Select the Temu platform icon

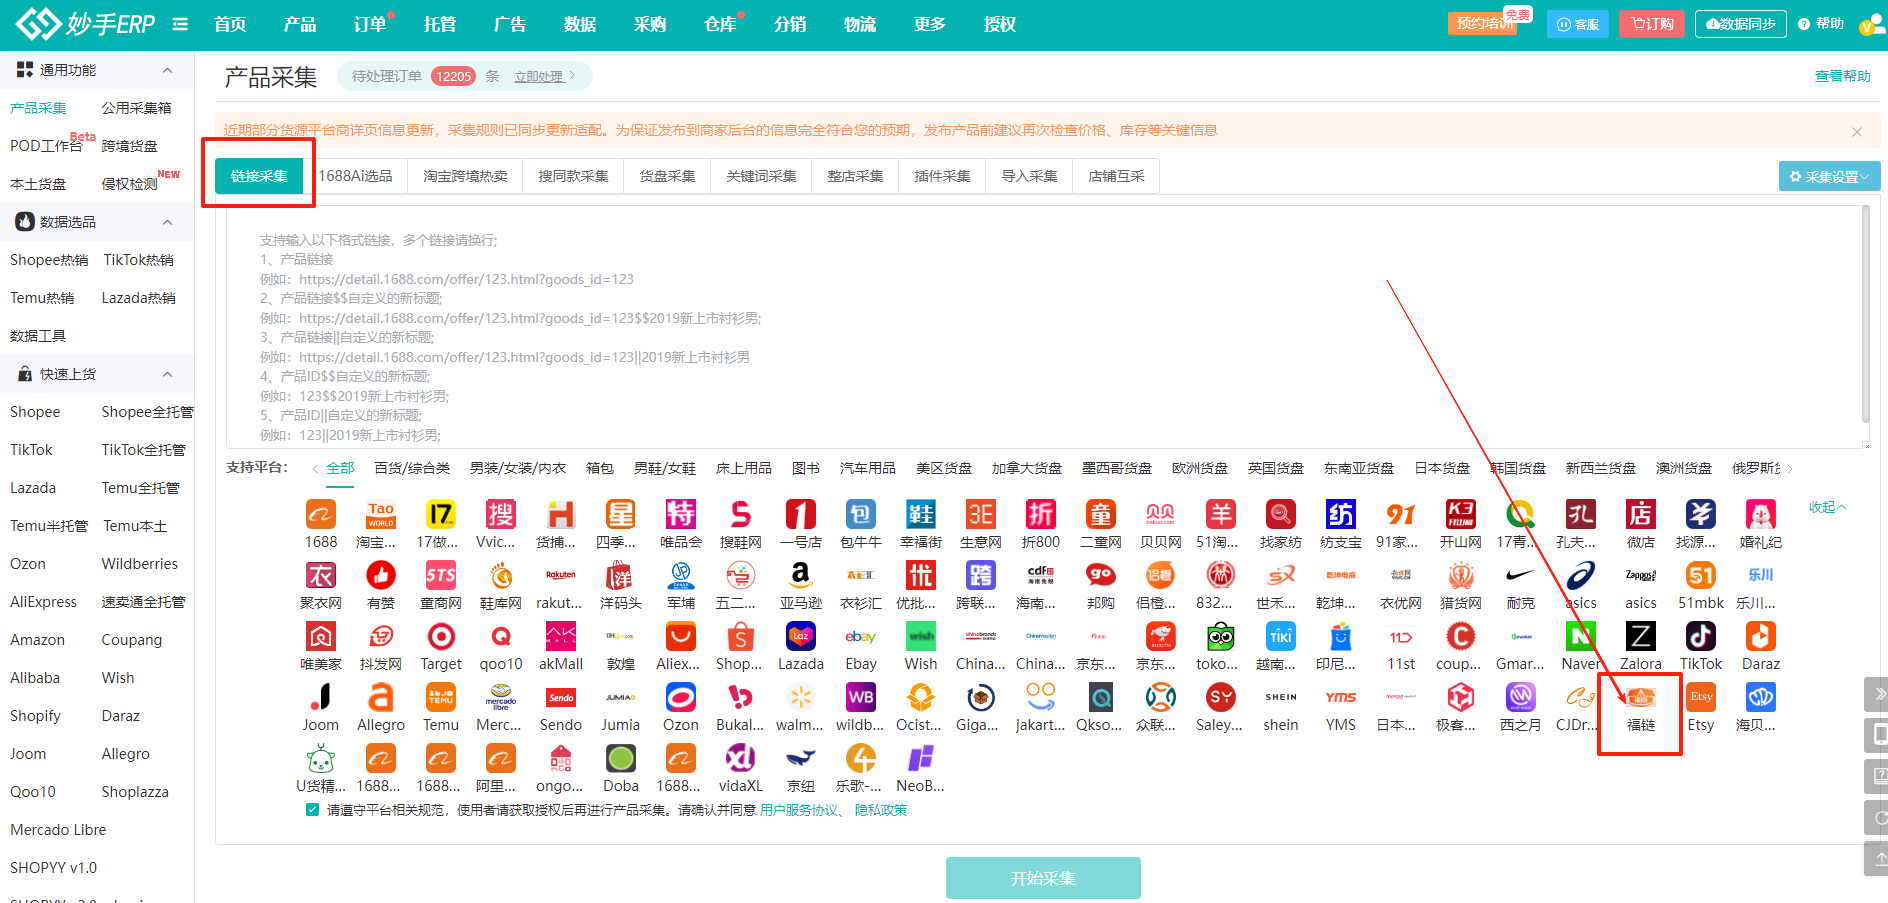click(x=441, y=698)
